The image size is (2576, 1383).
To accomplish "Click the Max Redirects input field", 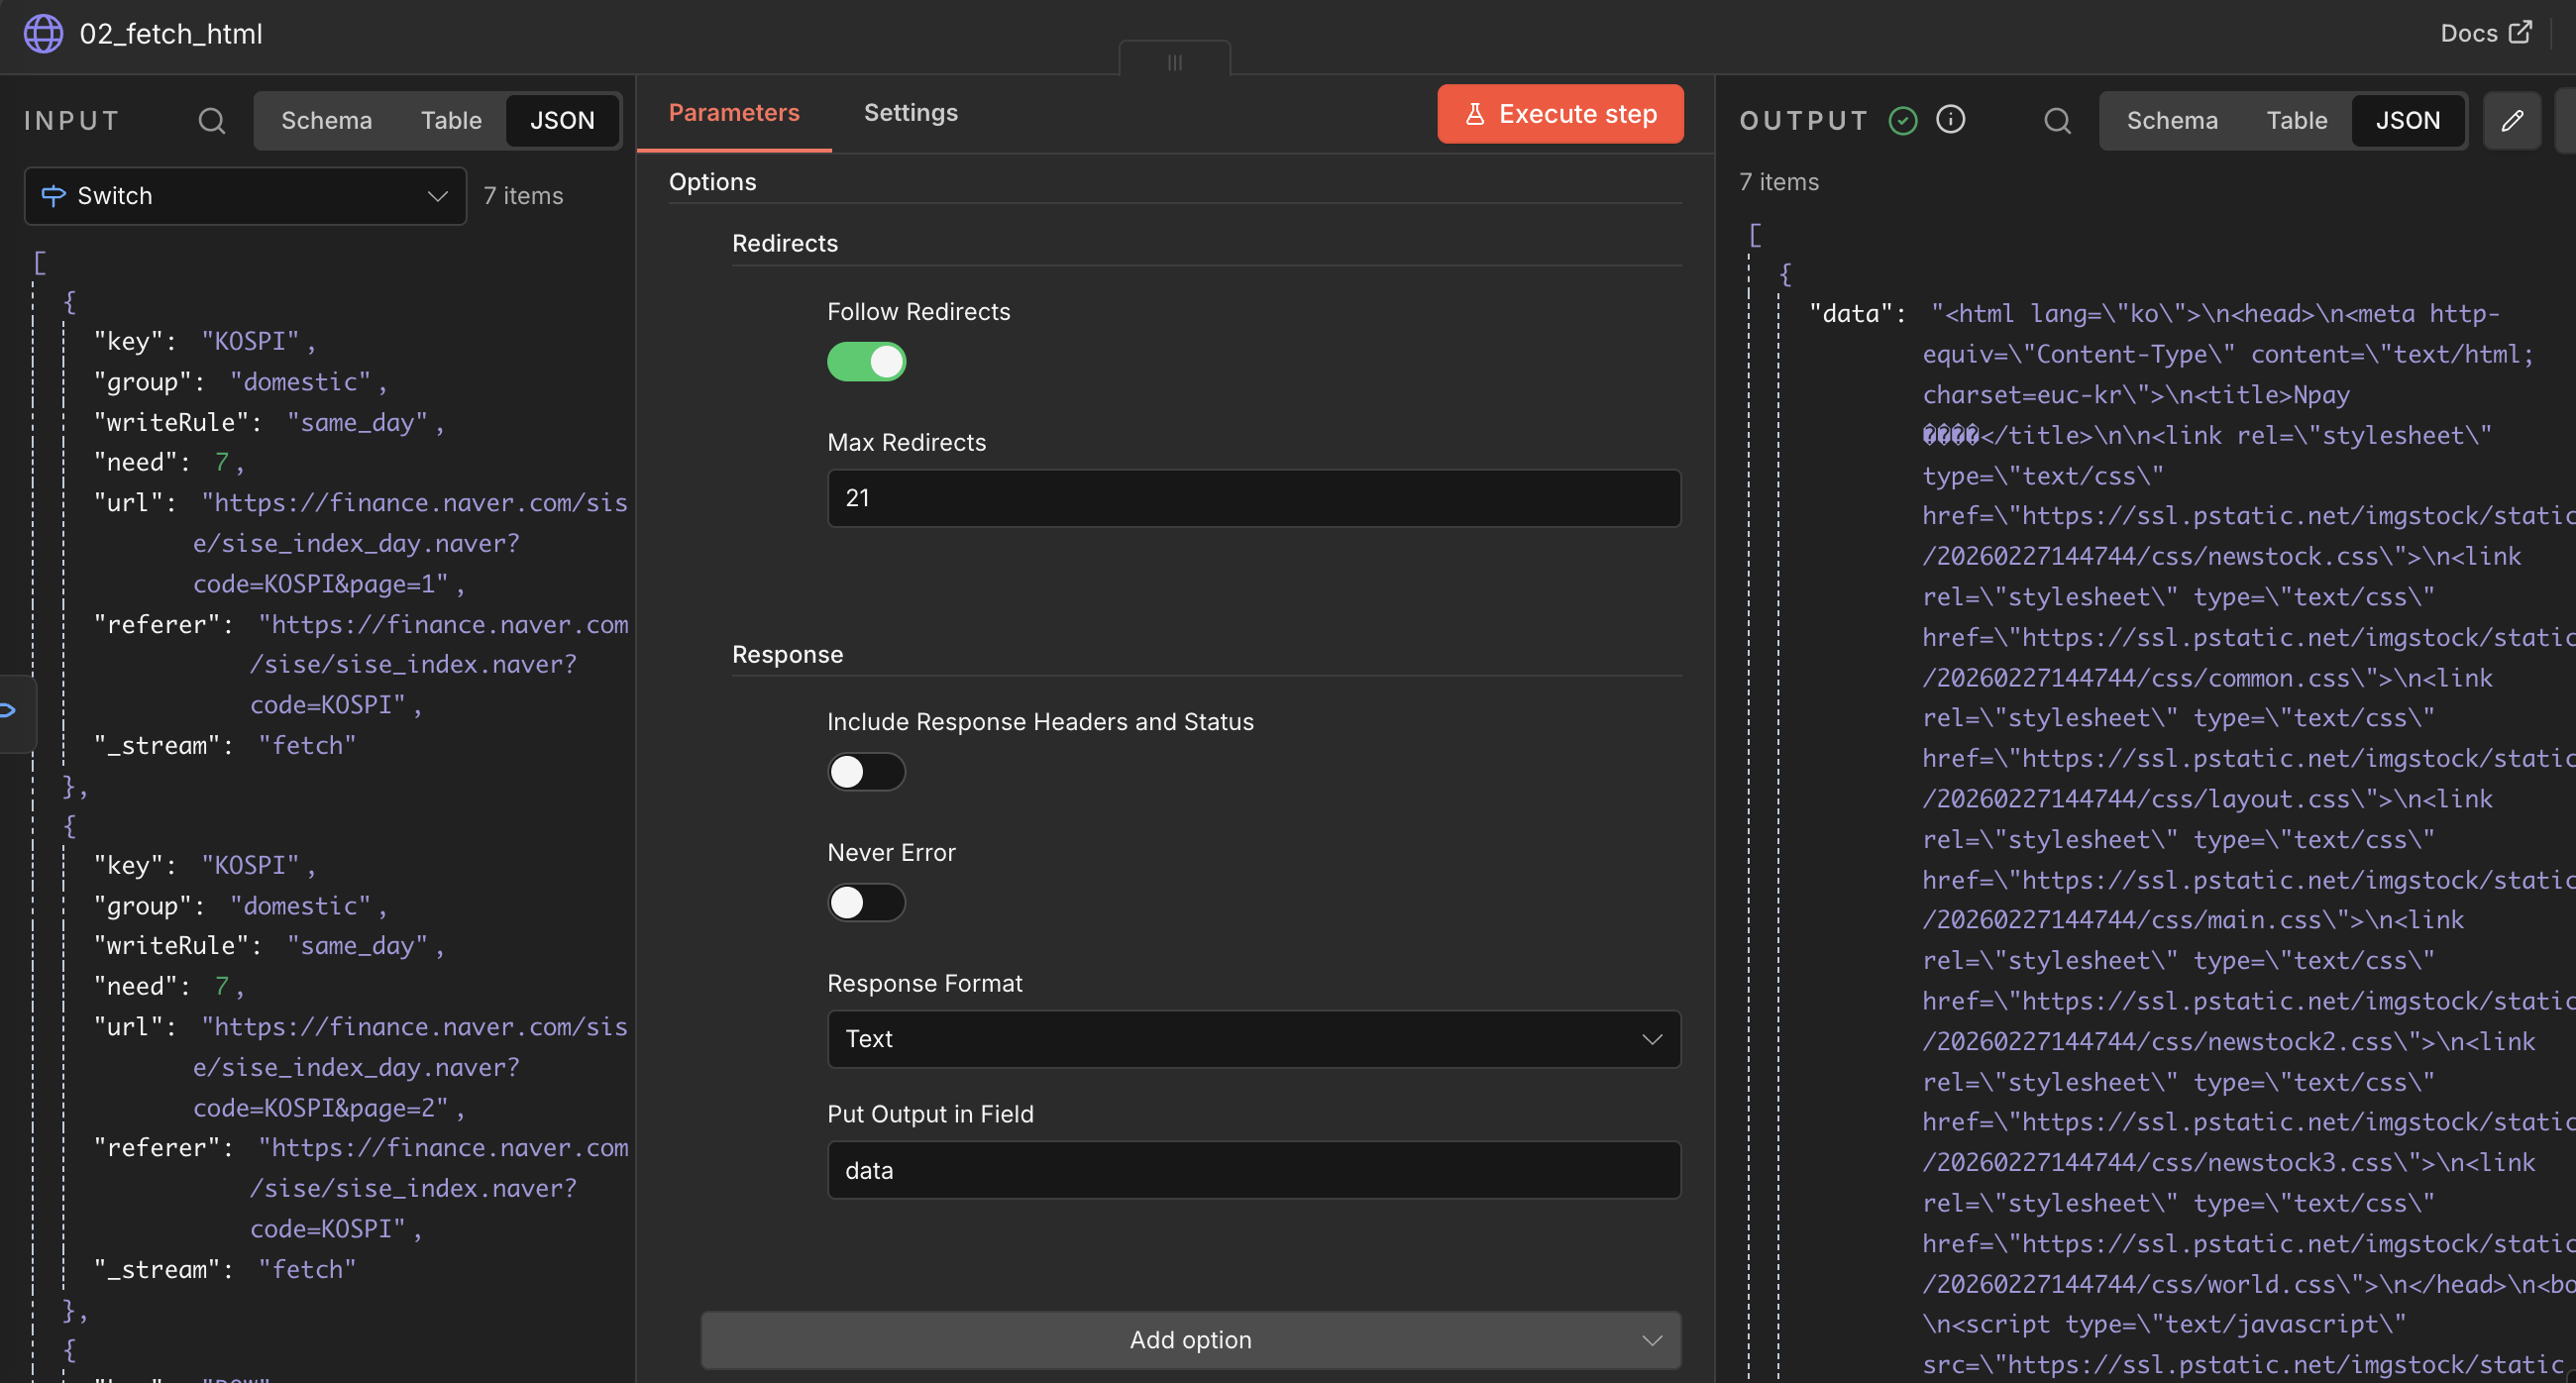I will pyautogui.click(x=1253, y=498).
